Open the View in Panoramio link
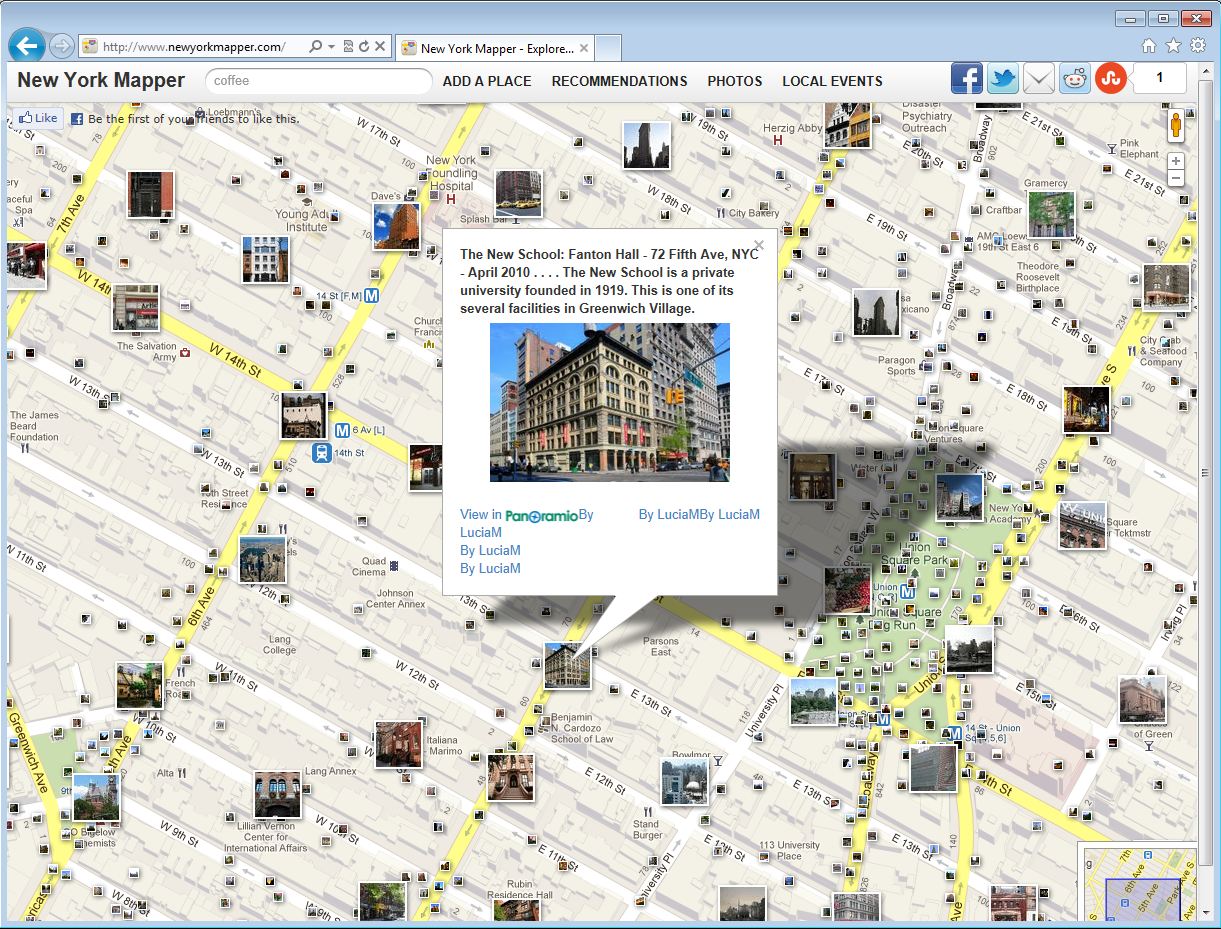Viewport: 1221px width, 929px height. click(x=519, y=515)
